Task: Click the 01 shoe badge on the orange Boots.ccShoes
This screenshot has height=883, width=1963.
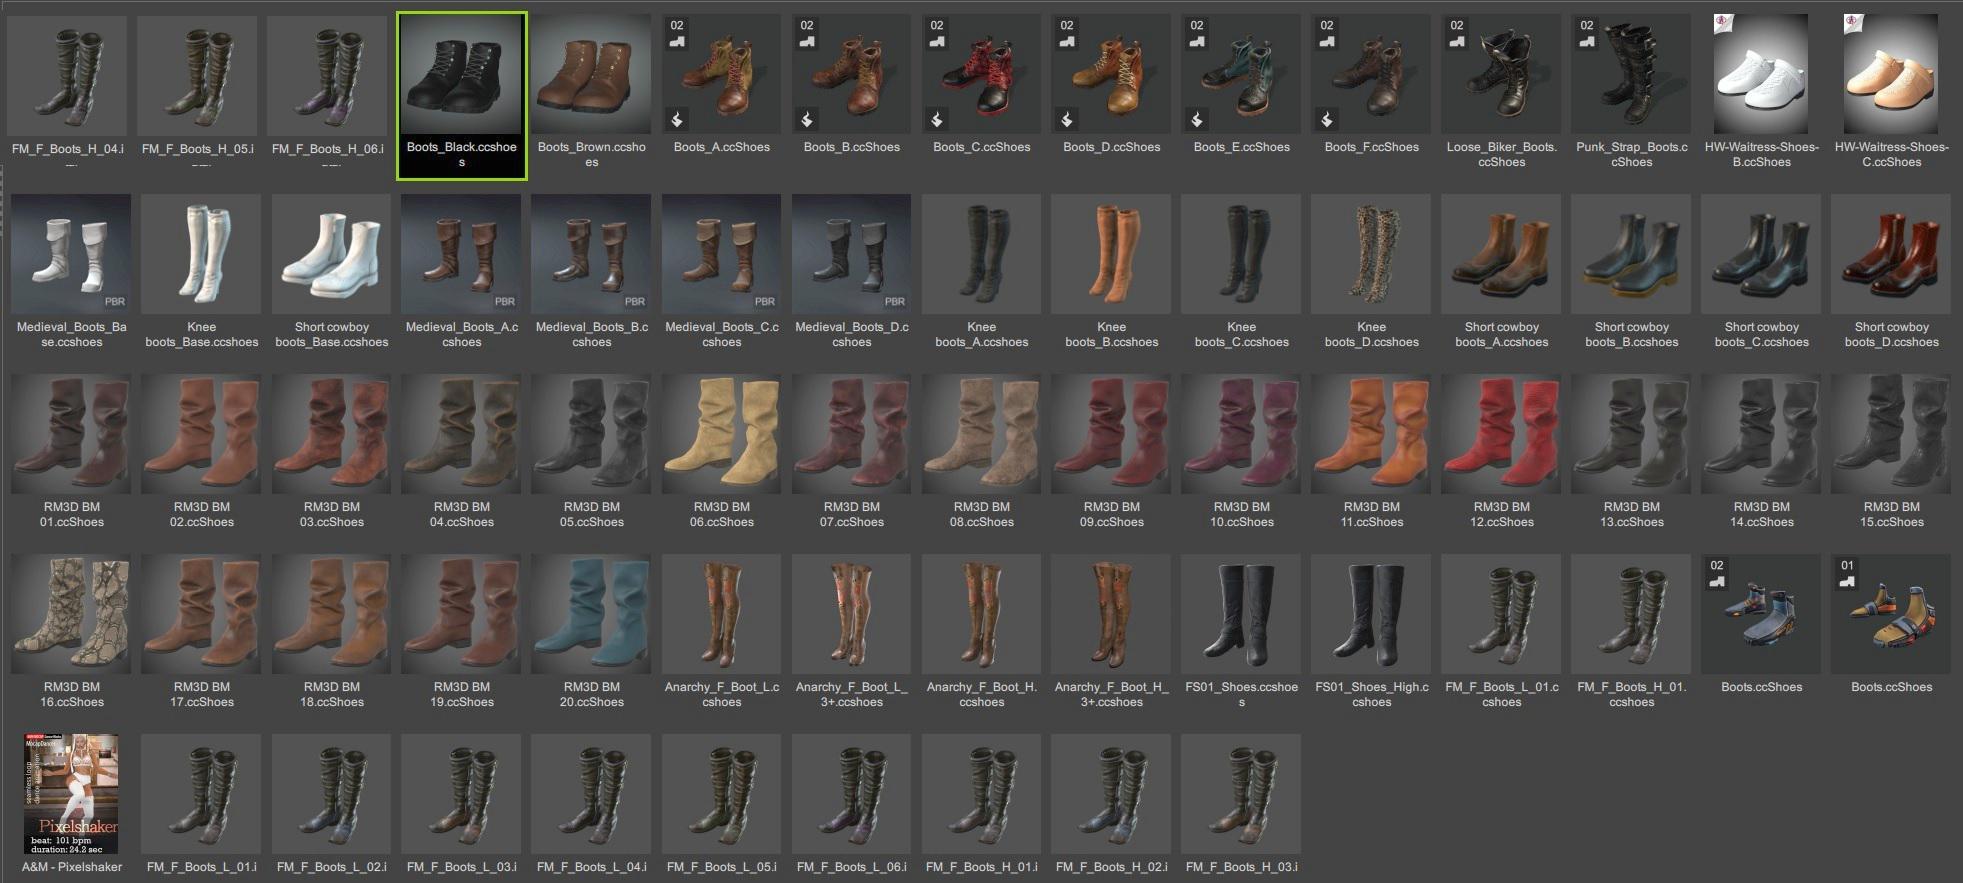Action: (x=1847, y=573)
